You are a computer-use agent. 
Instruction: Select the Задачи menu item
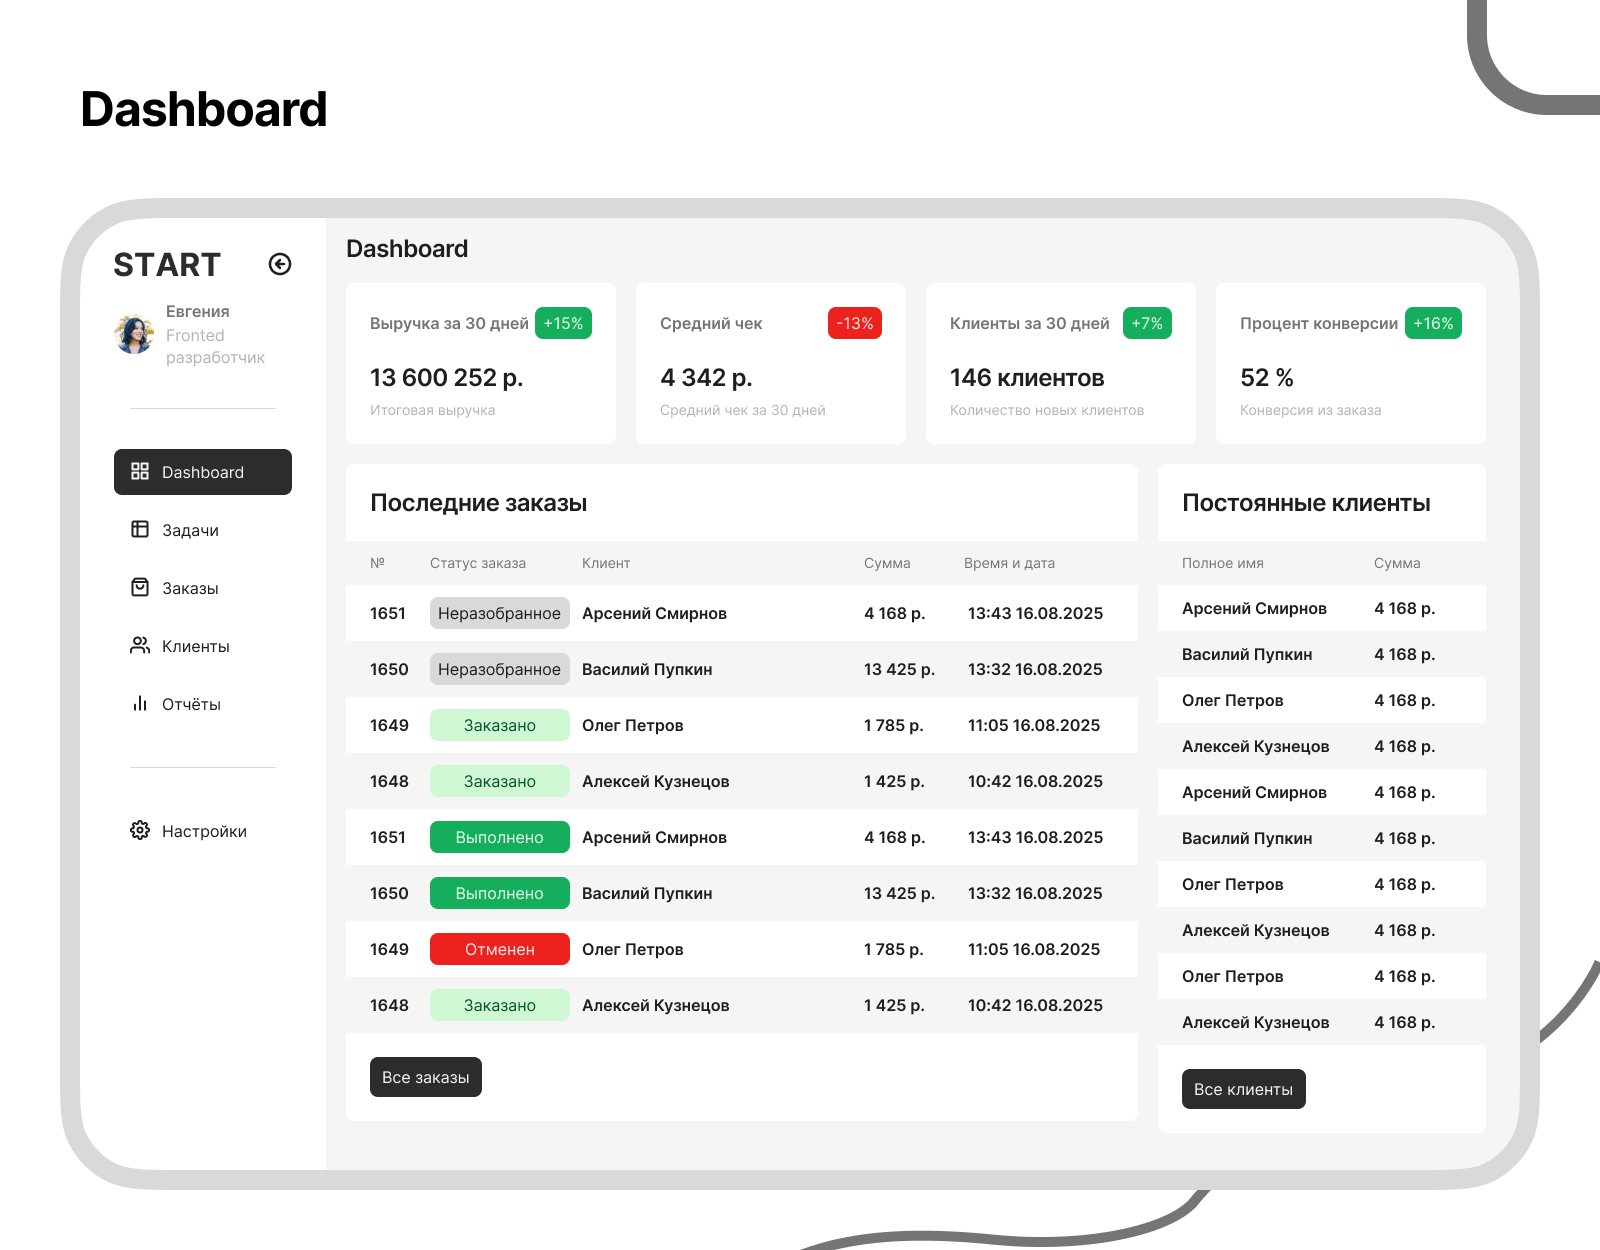190,530
